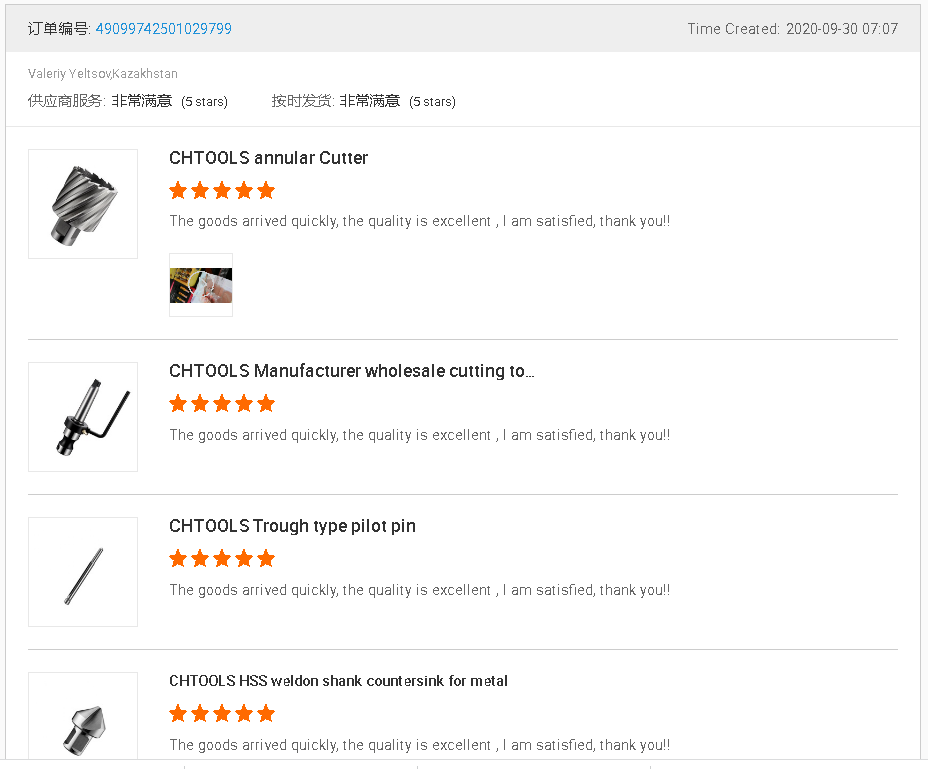Click third star of the wholesale cutting tool rating

(x=222, y=404)
